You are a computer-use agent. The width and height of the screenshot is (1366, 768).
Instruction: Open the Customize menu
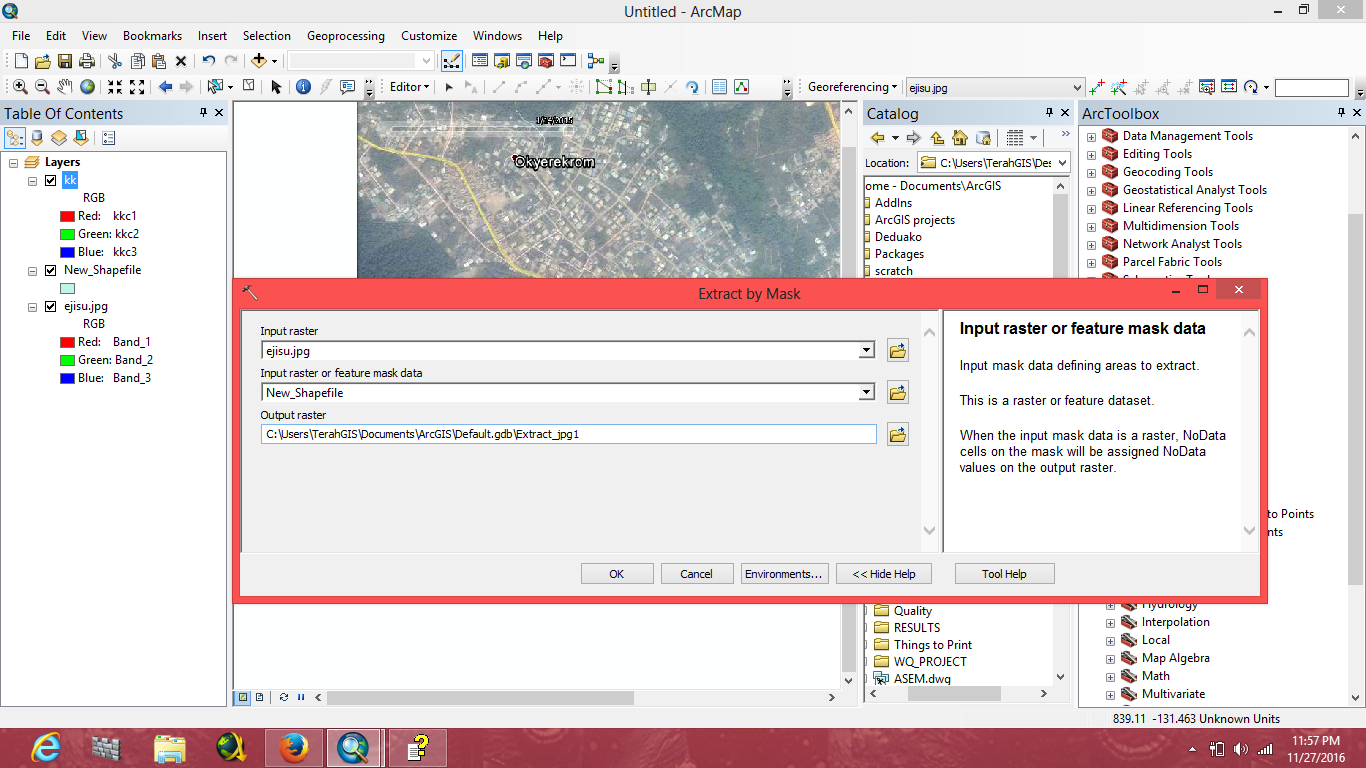[429, 35]
